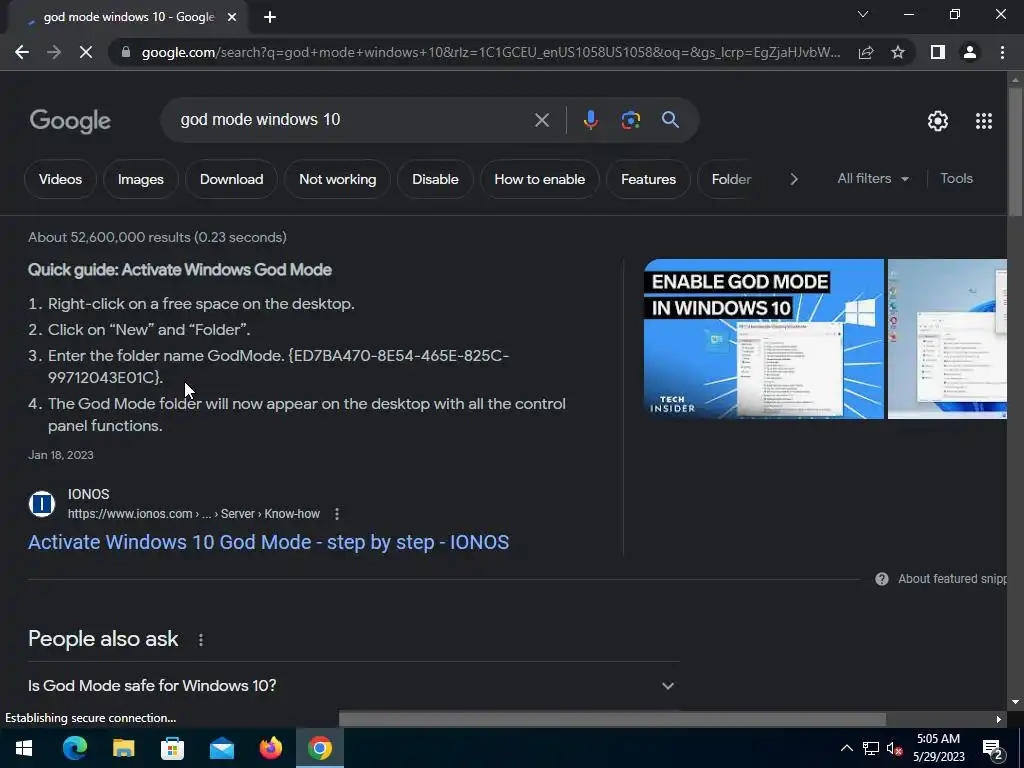This screenshot has width=1024, height=768.
Task: Open Microsoft Store from the taskbar
Action: (172, 748)
